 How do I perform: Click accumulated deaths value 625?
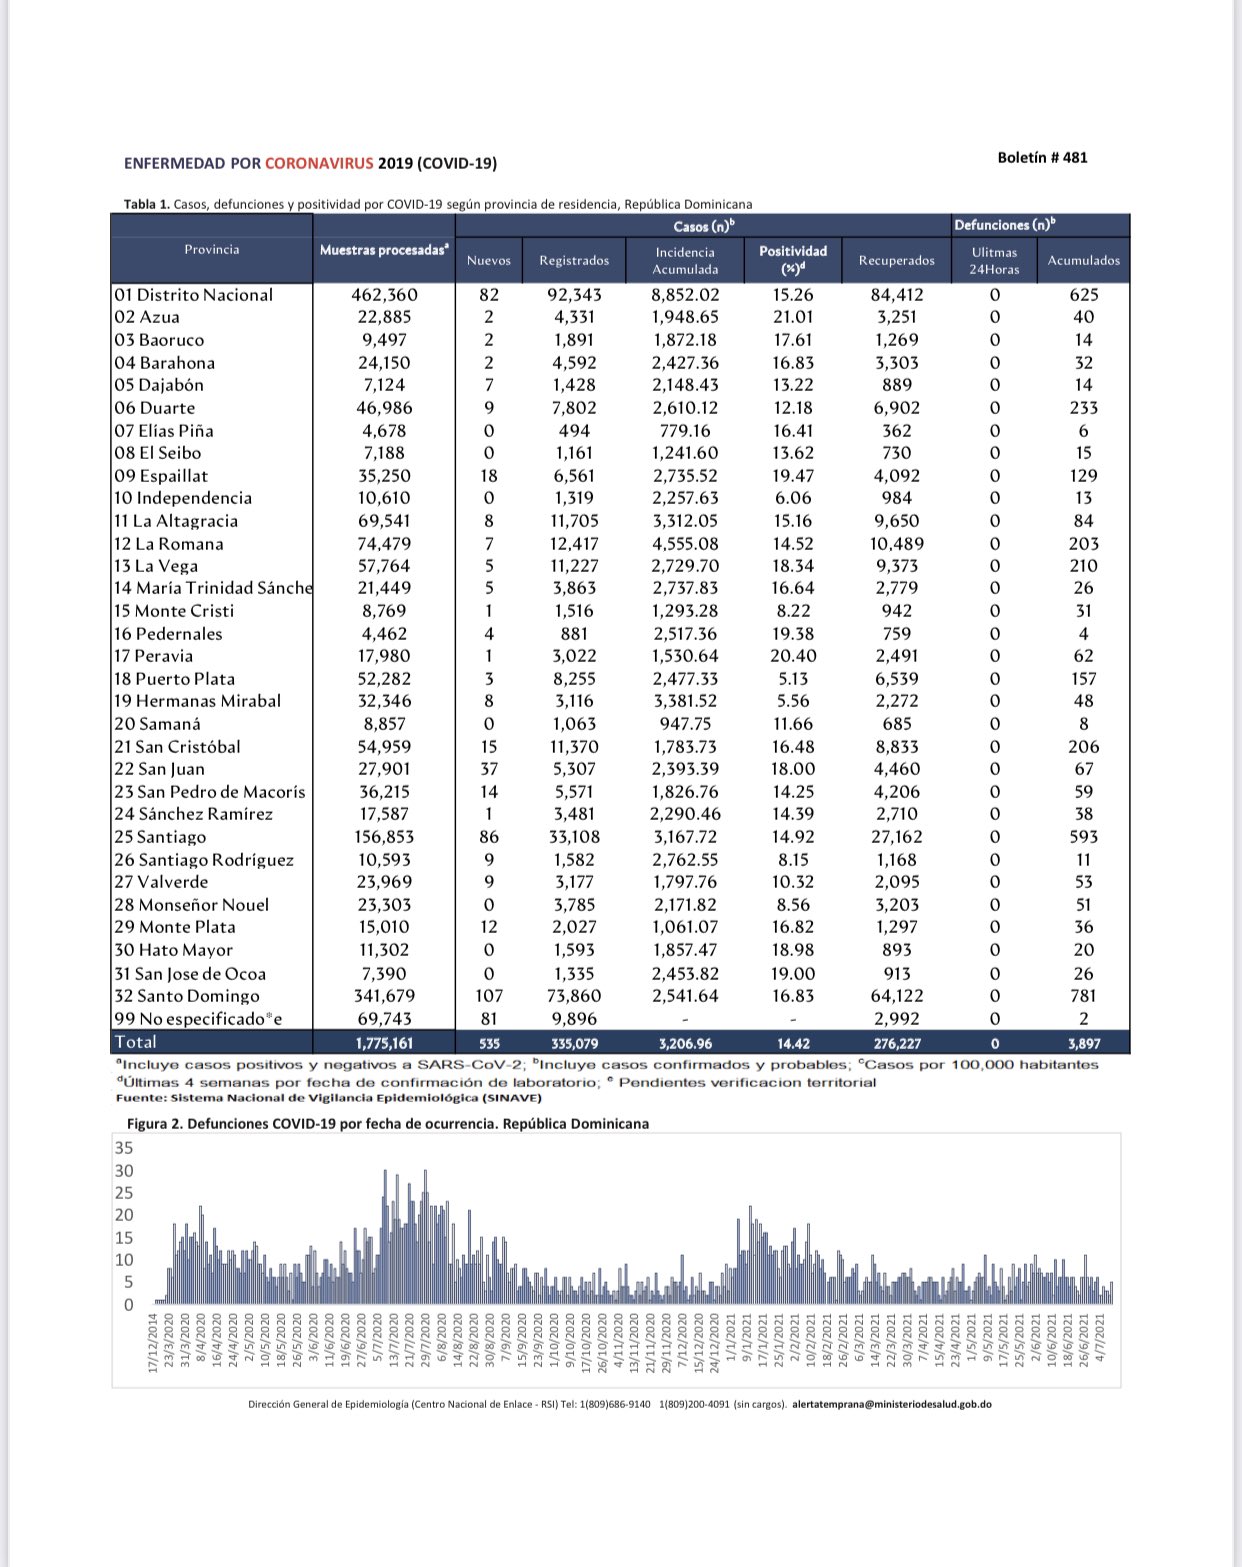pos(1084,294)
